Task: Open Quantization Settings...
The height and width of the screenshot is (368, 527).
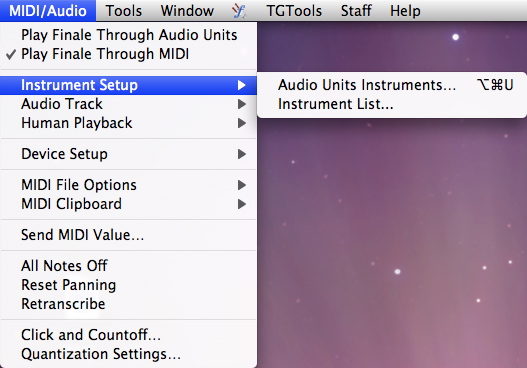Action: click(x=128, y=354)
